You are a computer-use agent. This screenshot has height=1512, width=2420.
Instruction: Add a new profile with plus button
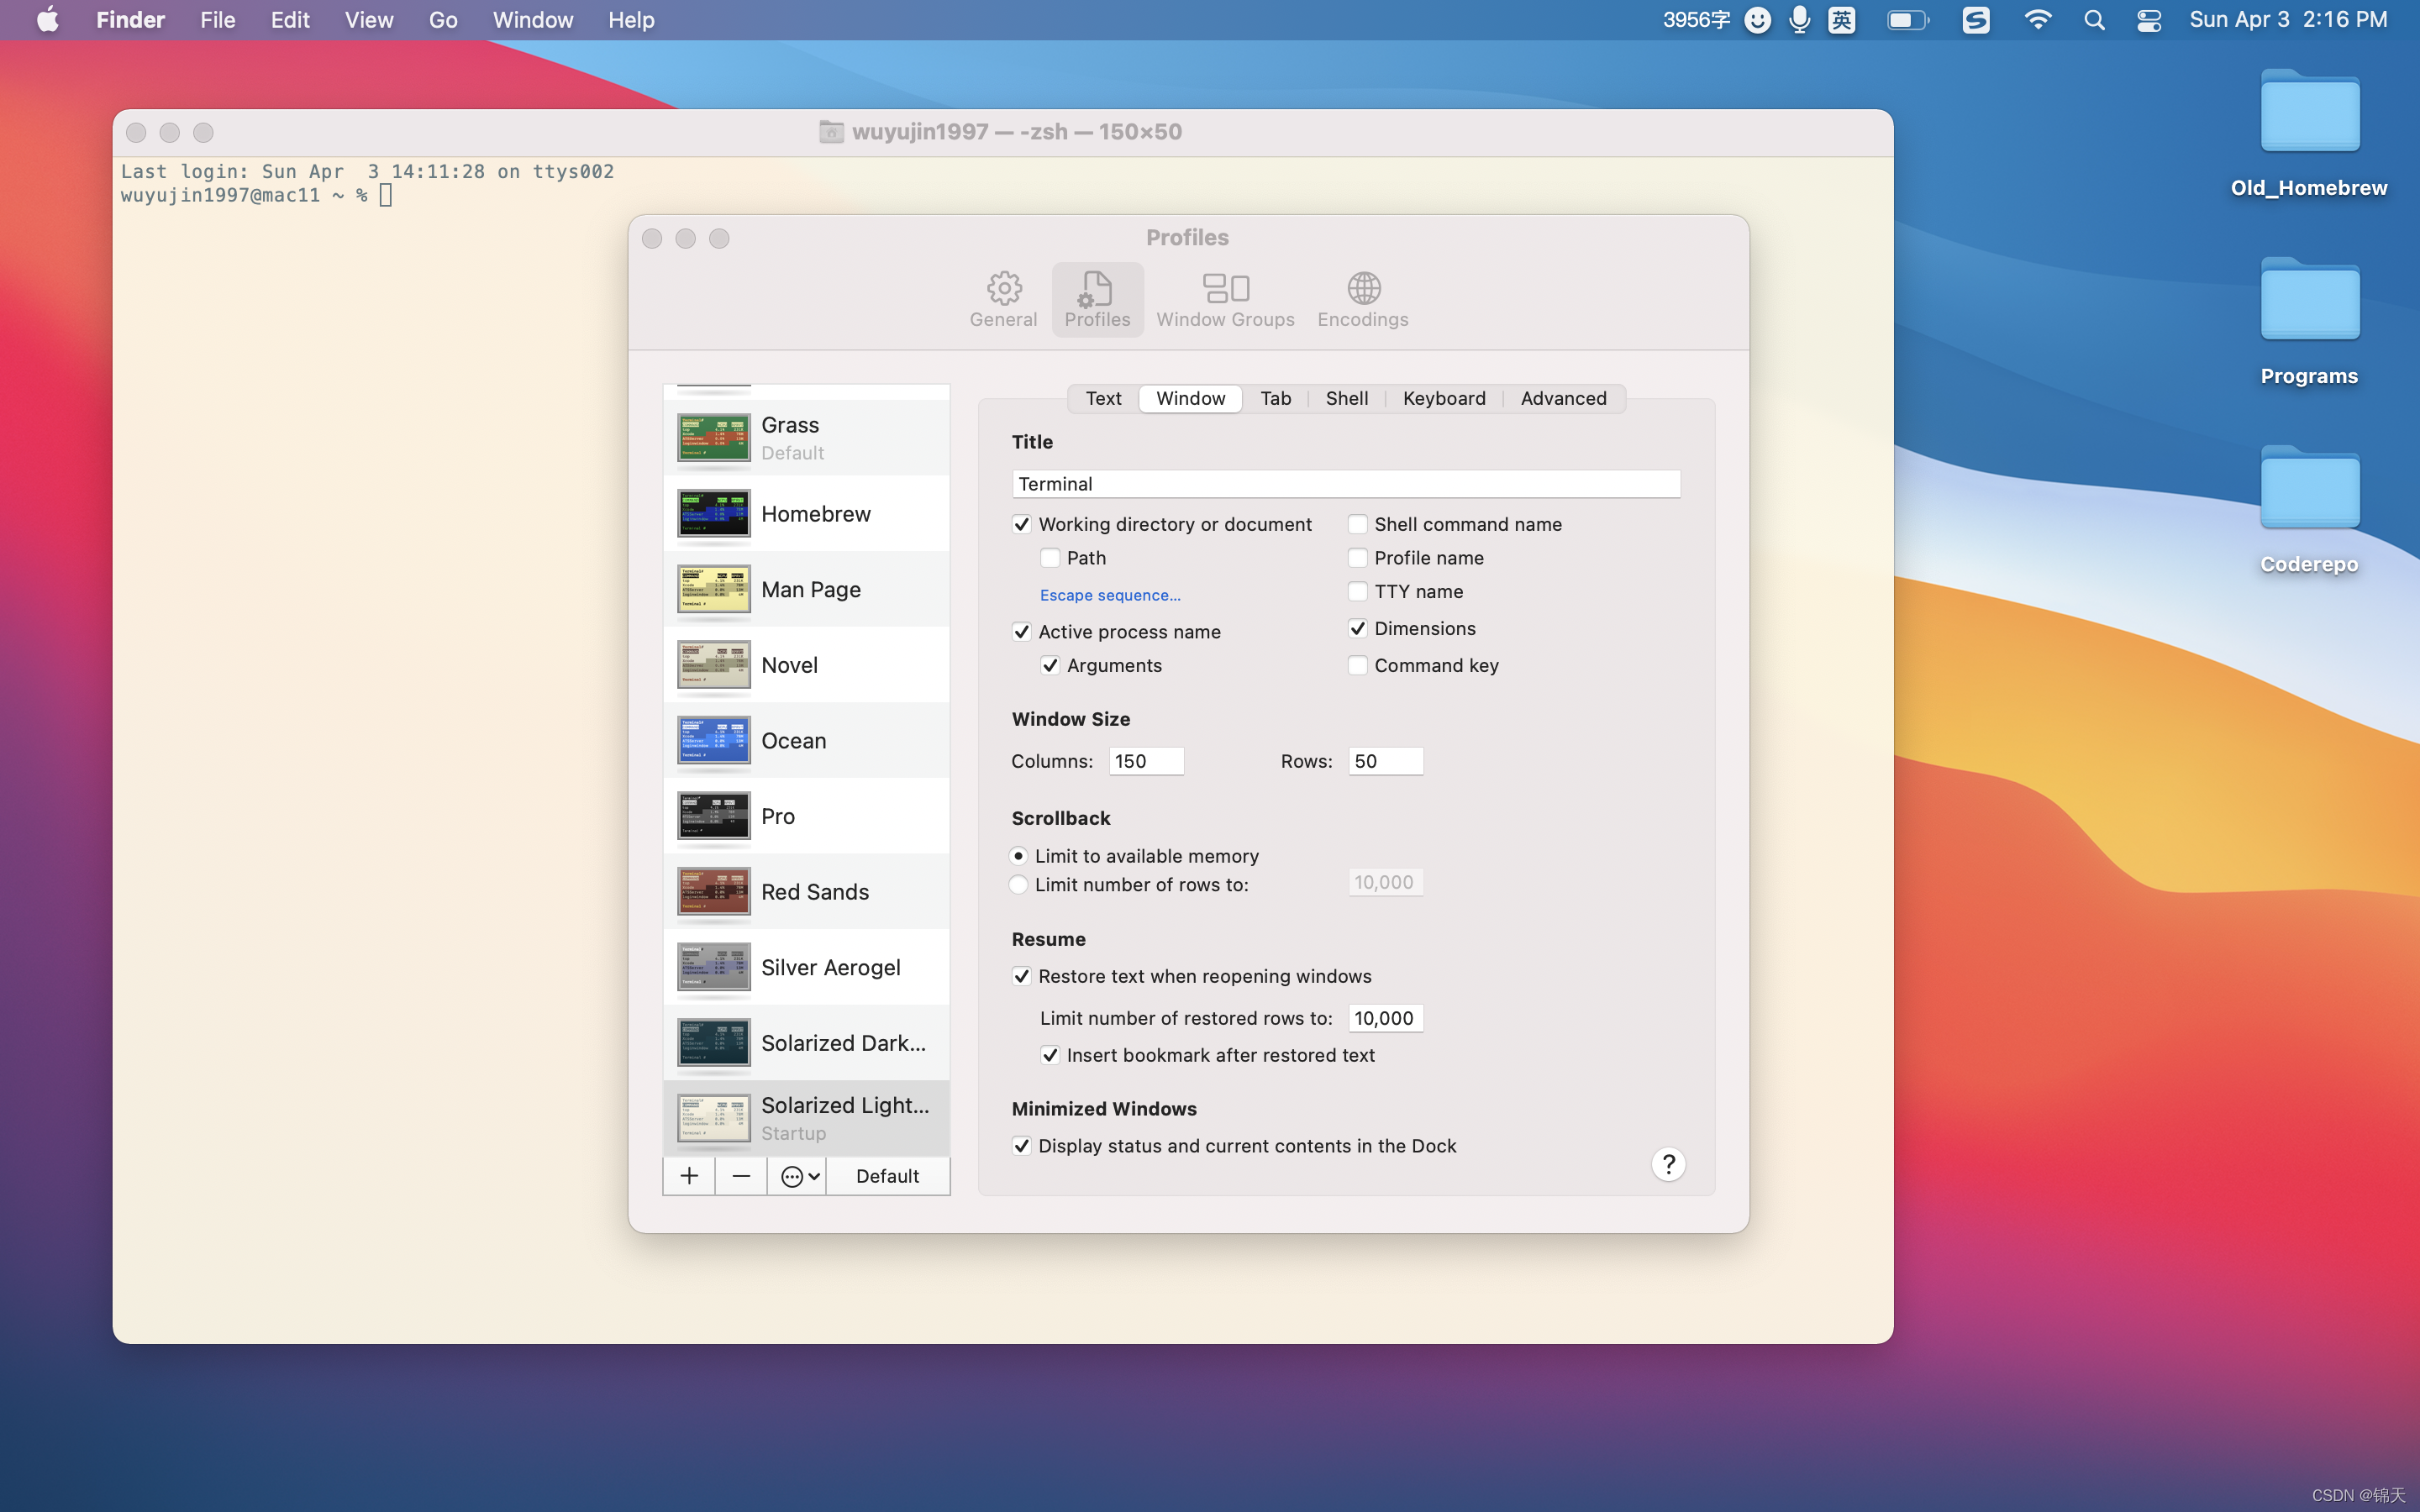[689, 1176]
